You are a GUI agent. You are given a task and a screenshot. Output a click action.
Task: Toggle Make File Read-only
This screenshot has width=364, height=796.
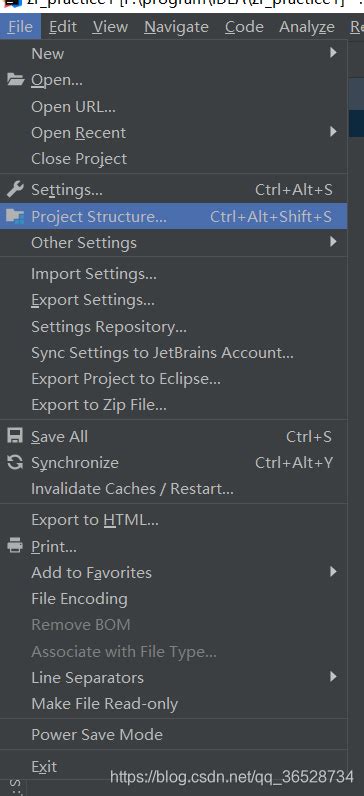(x=174, y=704)
